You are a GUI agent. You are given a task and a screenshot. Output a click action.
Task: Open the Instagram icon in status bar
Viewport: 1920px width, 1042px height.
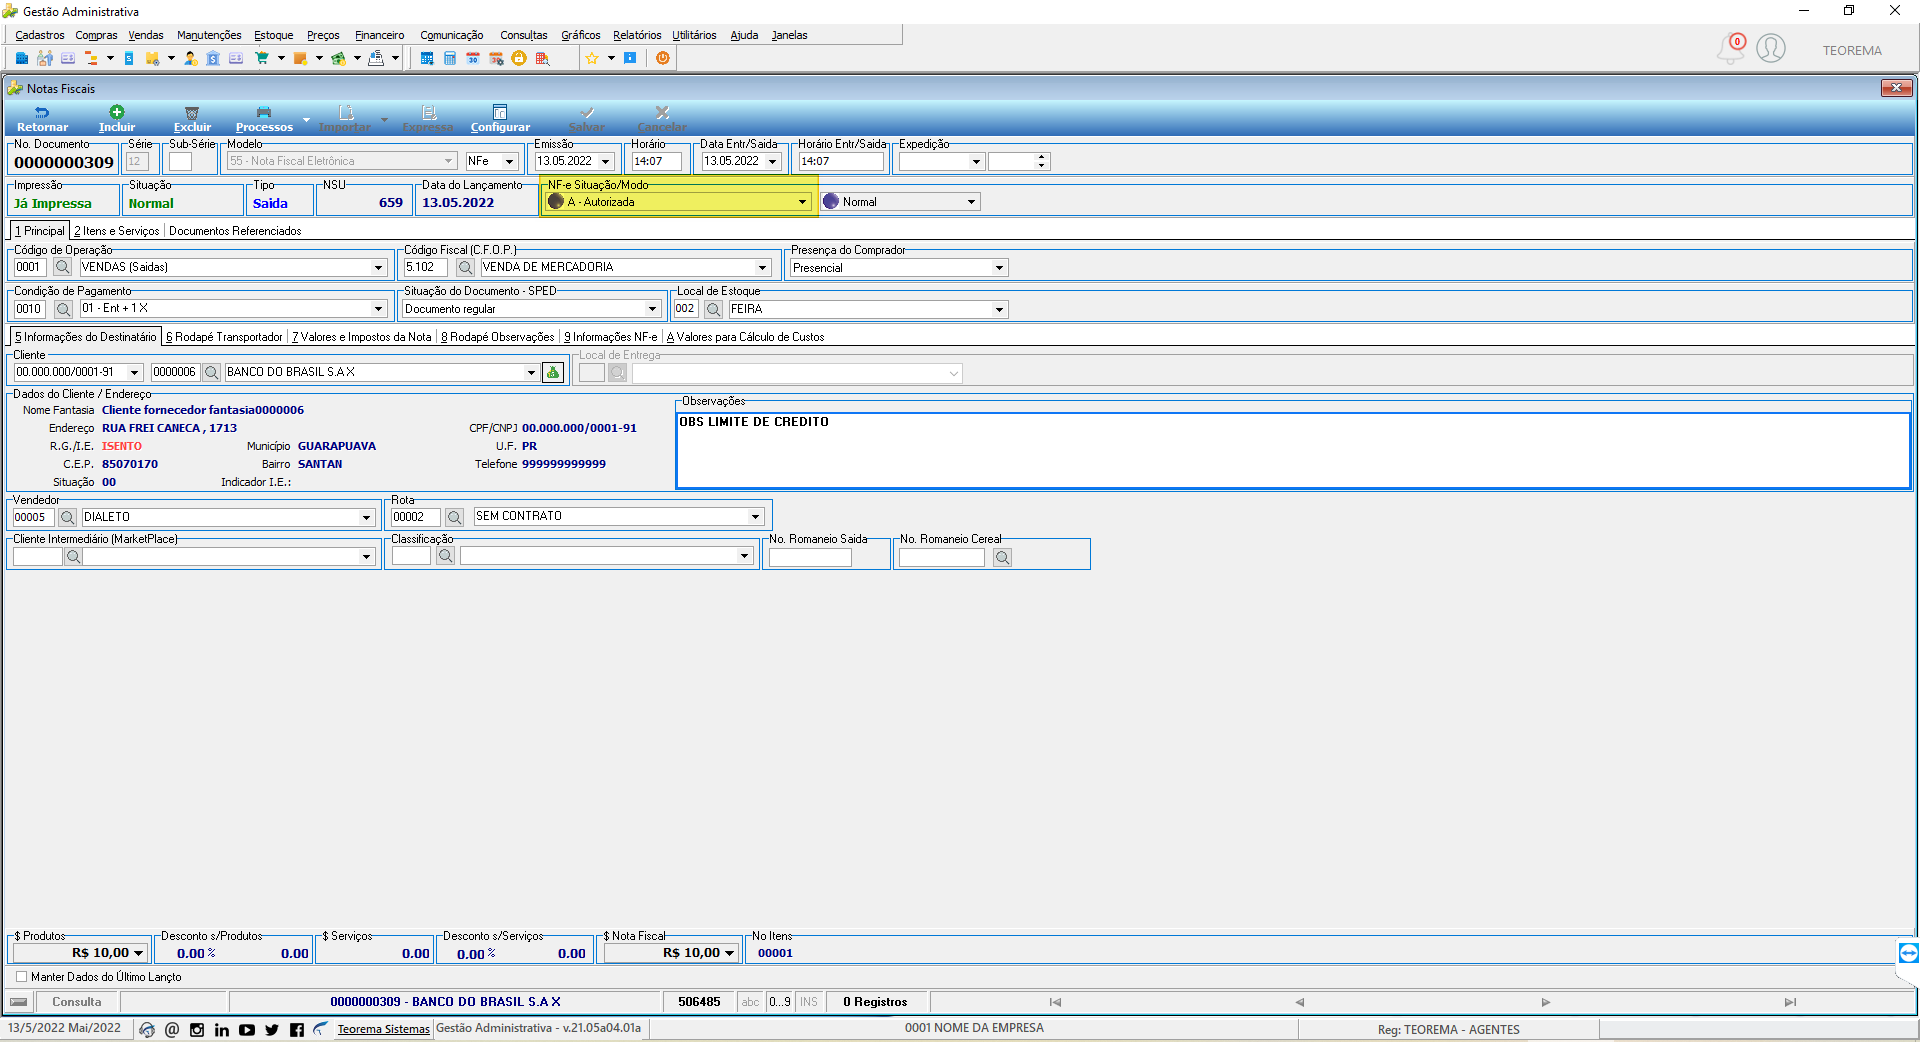pos(197,1030)
